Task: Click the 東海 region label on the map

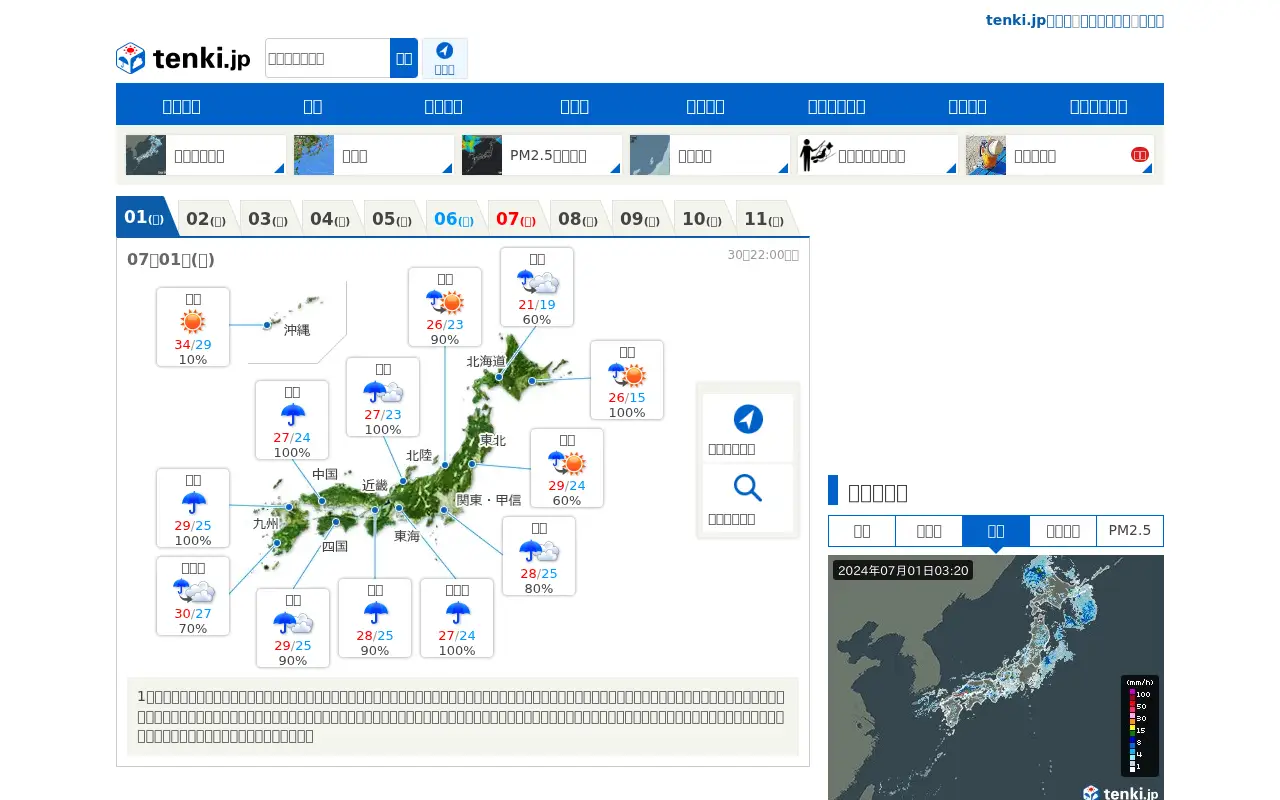Action: click(407, 536)
